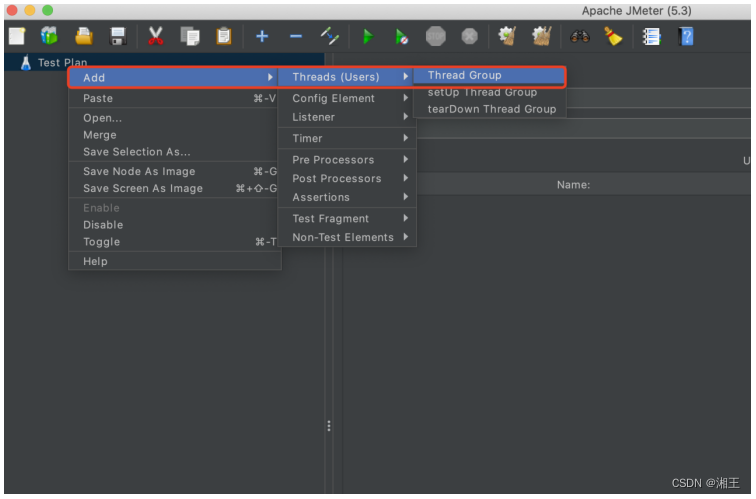
Task: Expand the Test Fragment submenu
Action: [x=347, y=218]
